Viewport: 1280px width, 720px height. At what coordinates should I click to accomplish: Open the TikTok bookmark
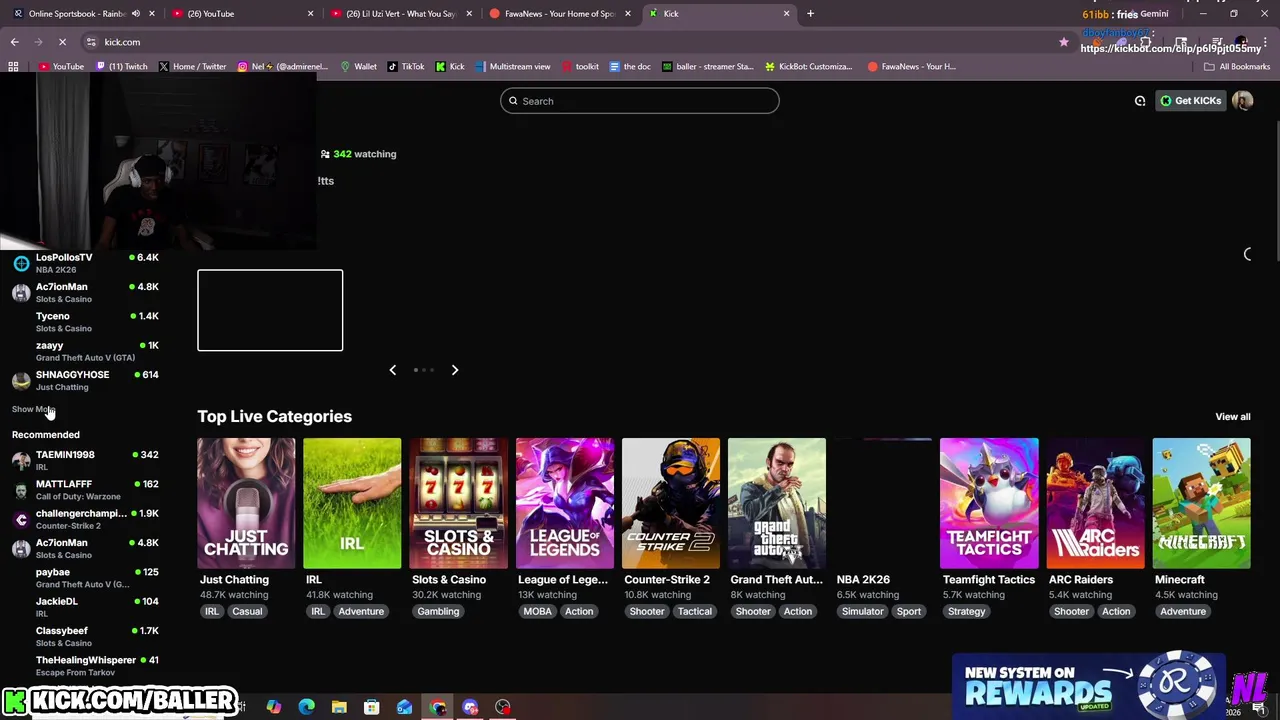coord(407,67)
